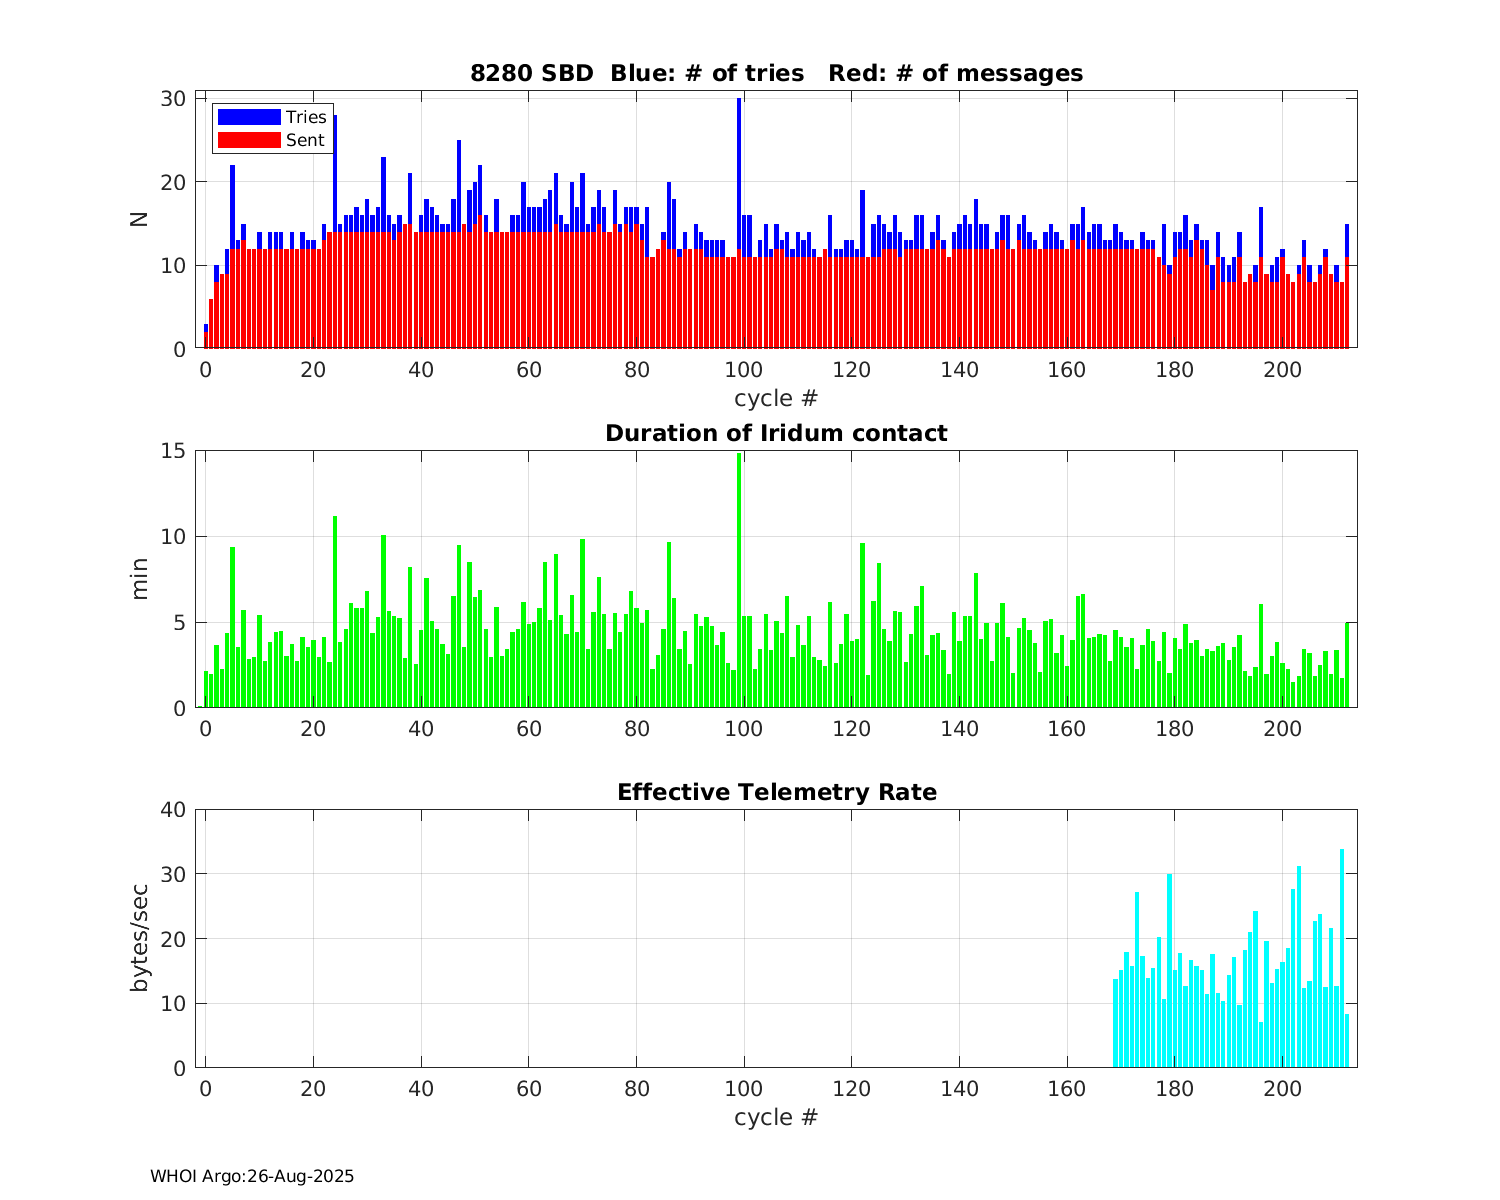
Task: Pick the tallest cyan telemetry rate bar
Action: pyautogui.click(x=1342, y=958)
